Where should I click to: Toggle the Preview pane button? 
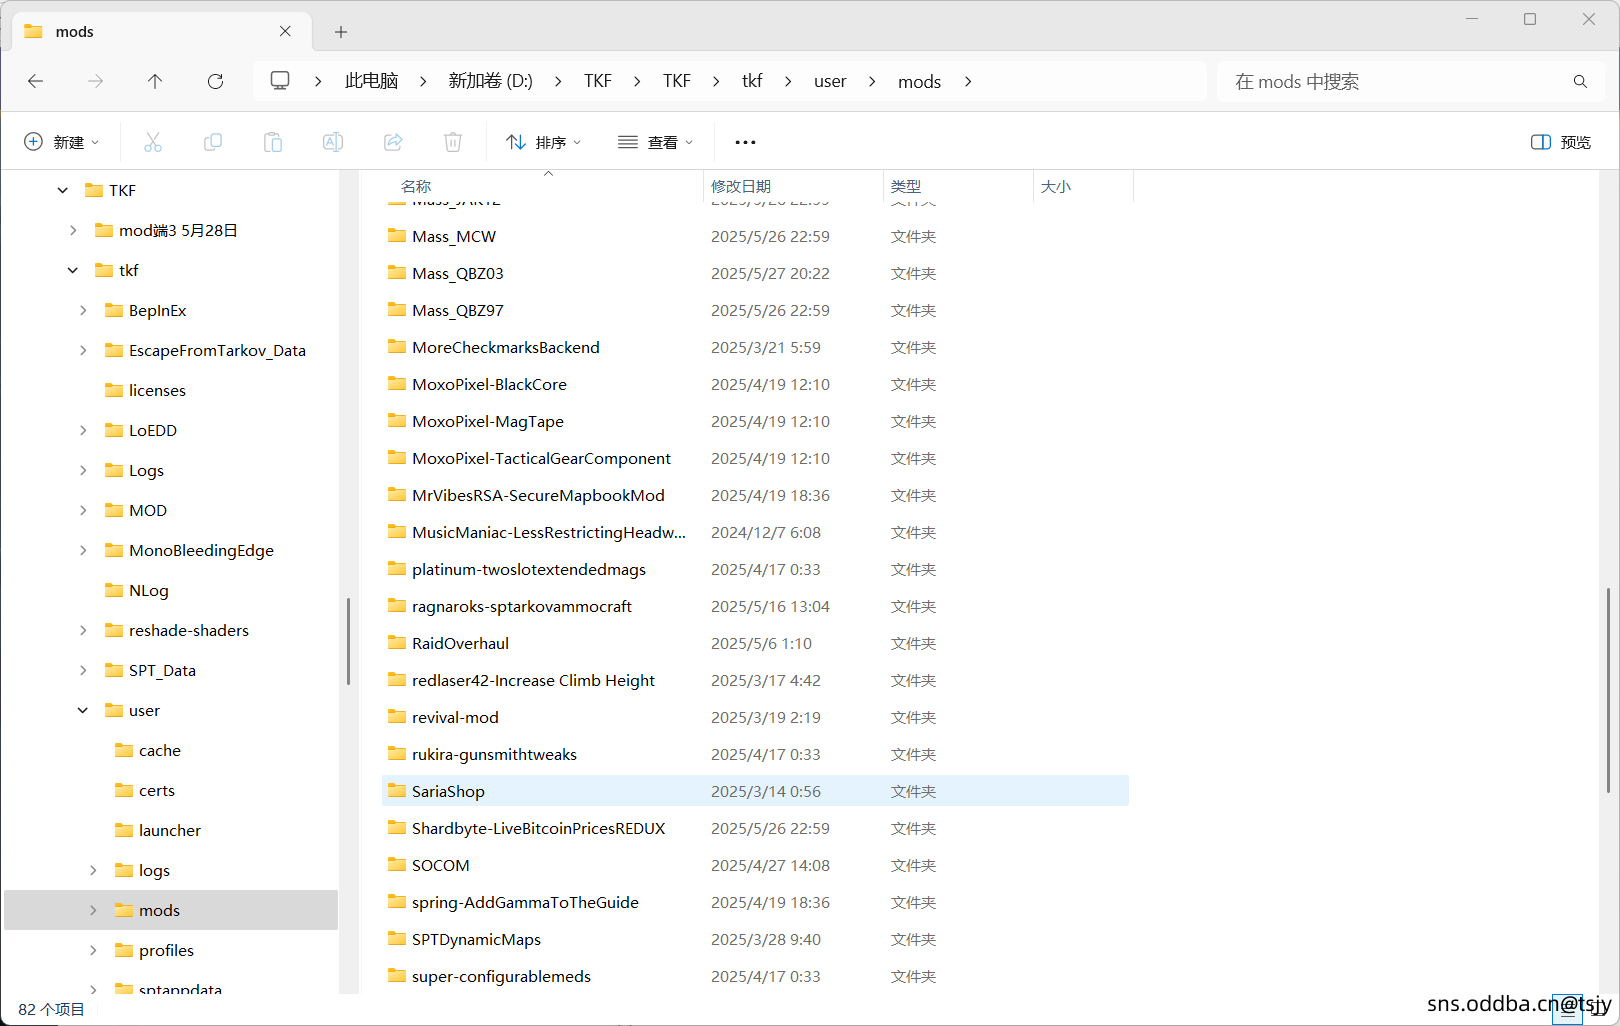click(x=1561, y=142)
